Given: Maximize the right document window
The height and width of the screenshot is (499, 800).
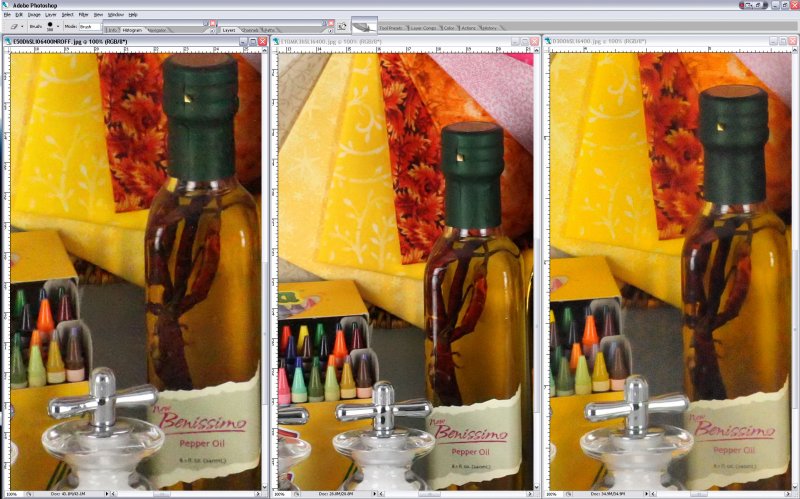Looking at the screenshot, I should coord(783,41).
